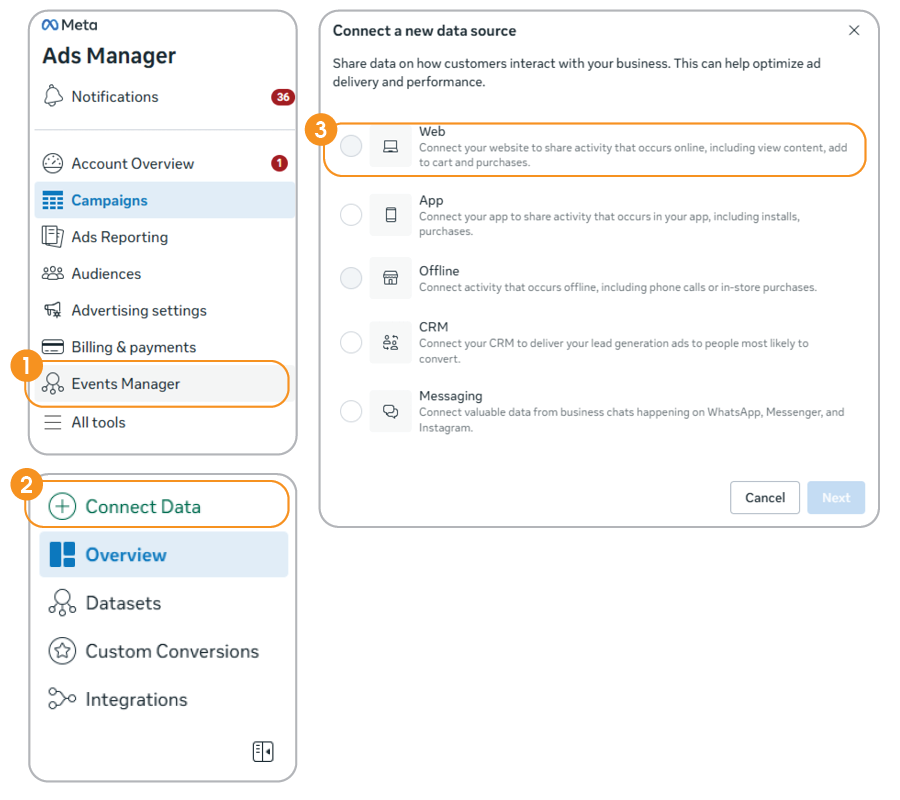Click the Billing & payments card icon
The image size is (900, 800).
click(53, 348)
